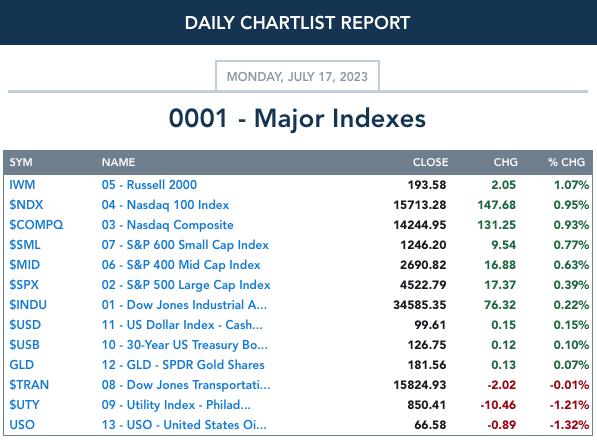The width and height of the screenshot is (597, 440).
Task: Open the $SML symbol link
Action: tap(25, 245)
